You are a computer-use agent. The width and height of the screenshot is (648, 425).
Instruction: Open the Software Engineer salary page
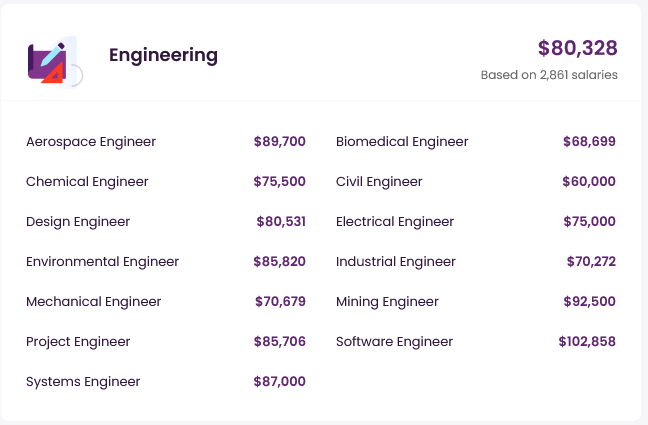point(395,342)
